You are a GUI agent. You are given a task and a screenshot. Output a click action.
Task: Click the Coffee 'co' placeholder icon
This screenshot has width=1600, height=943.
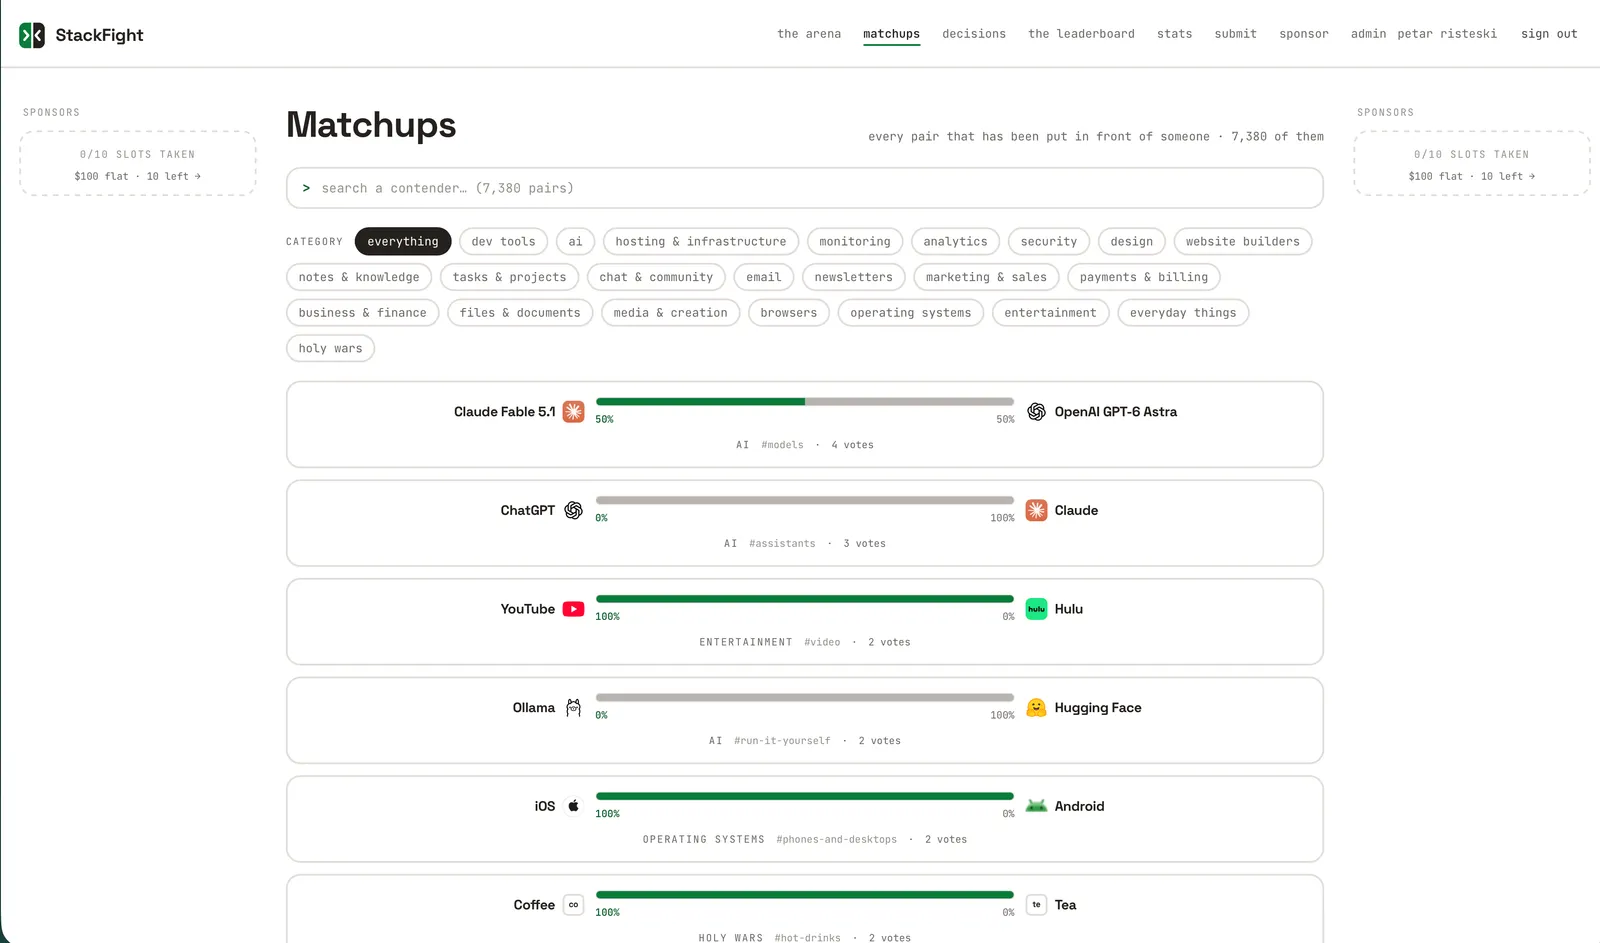pyautogui.click(x=573, y=905)
